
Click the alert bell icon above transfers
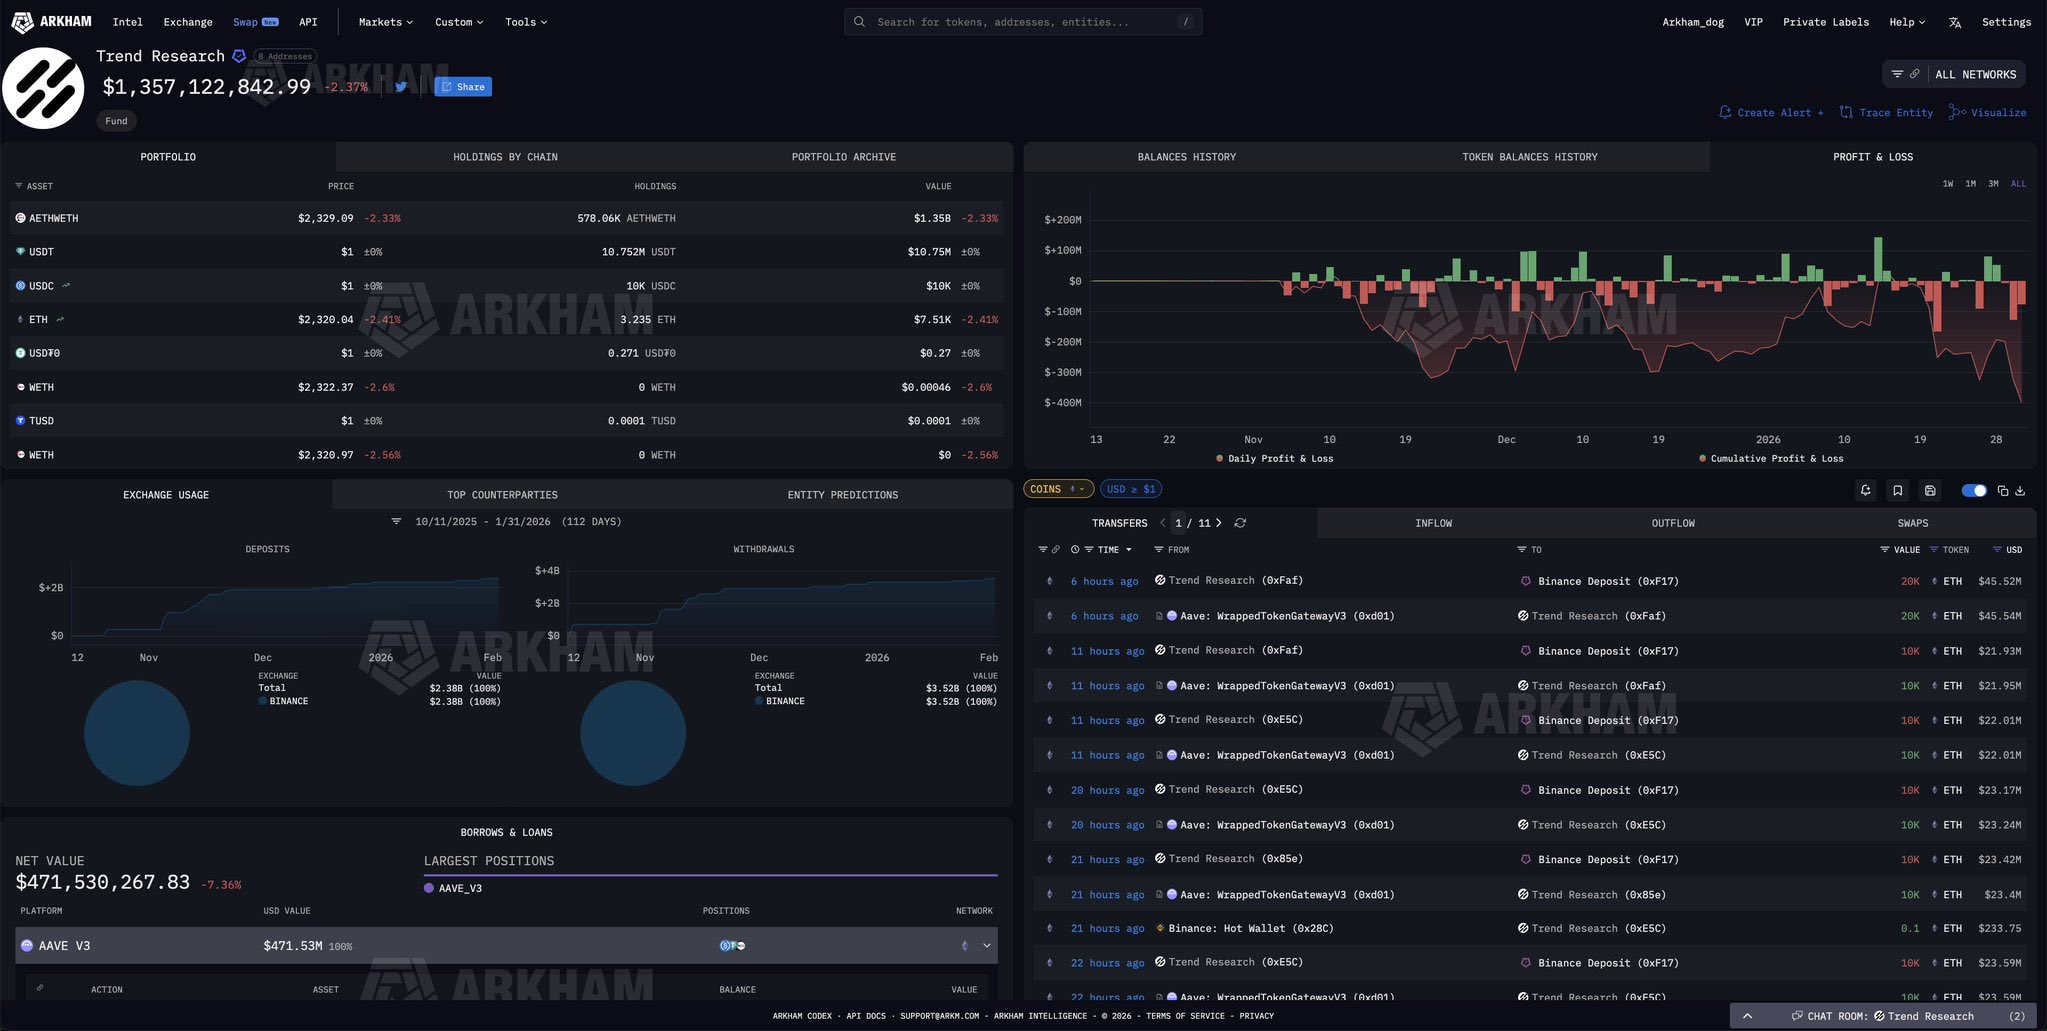pyautogui.click(x=1865, y=490)
